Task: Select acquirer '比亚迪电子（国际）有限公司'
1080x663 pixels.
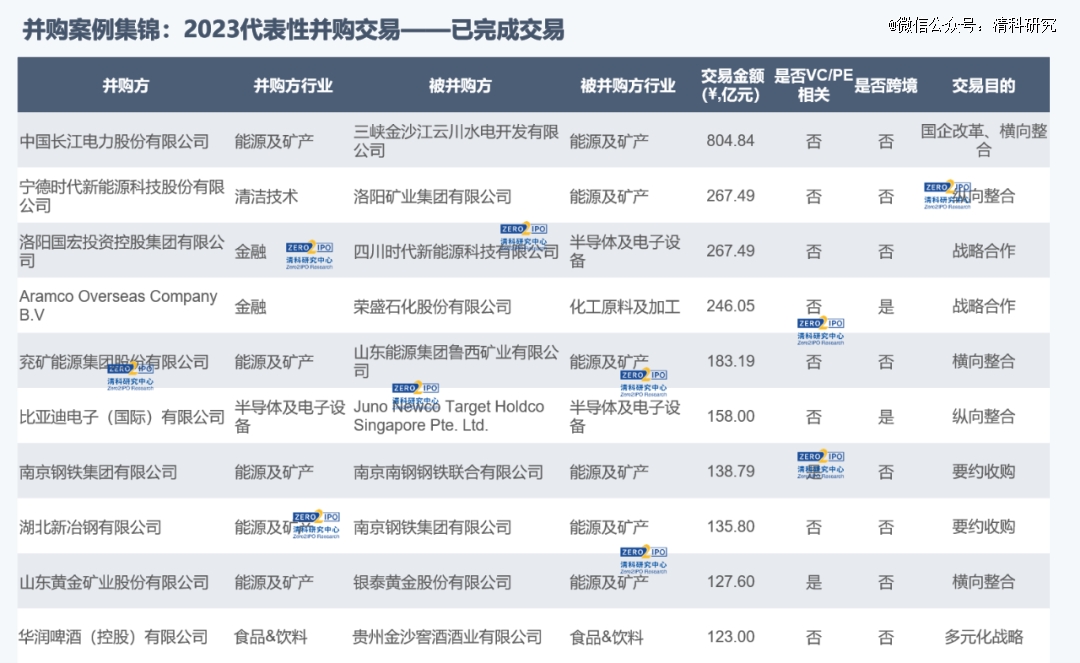Action: [x=122, y=417]
